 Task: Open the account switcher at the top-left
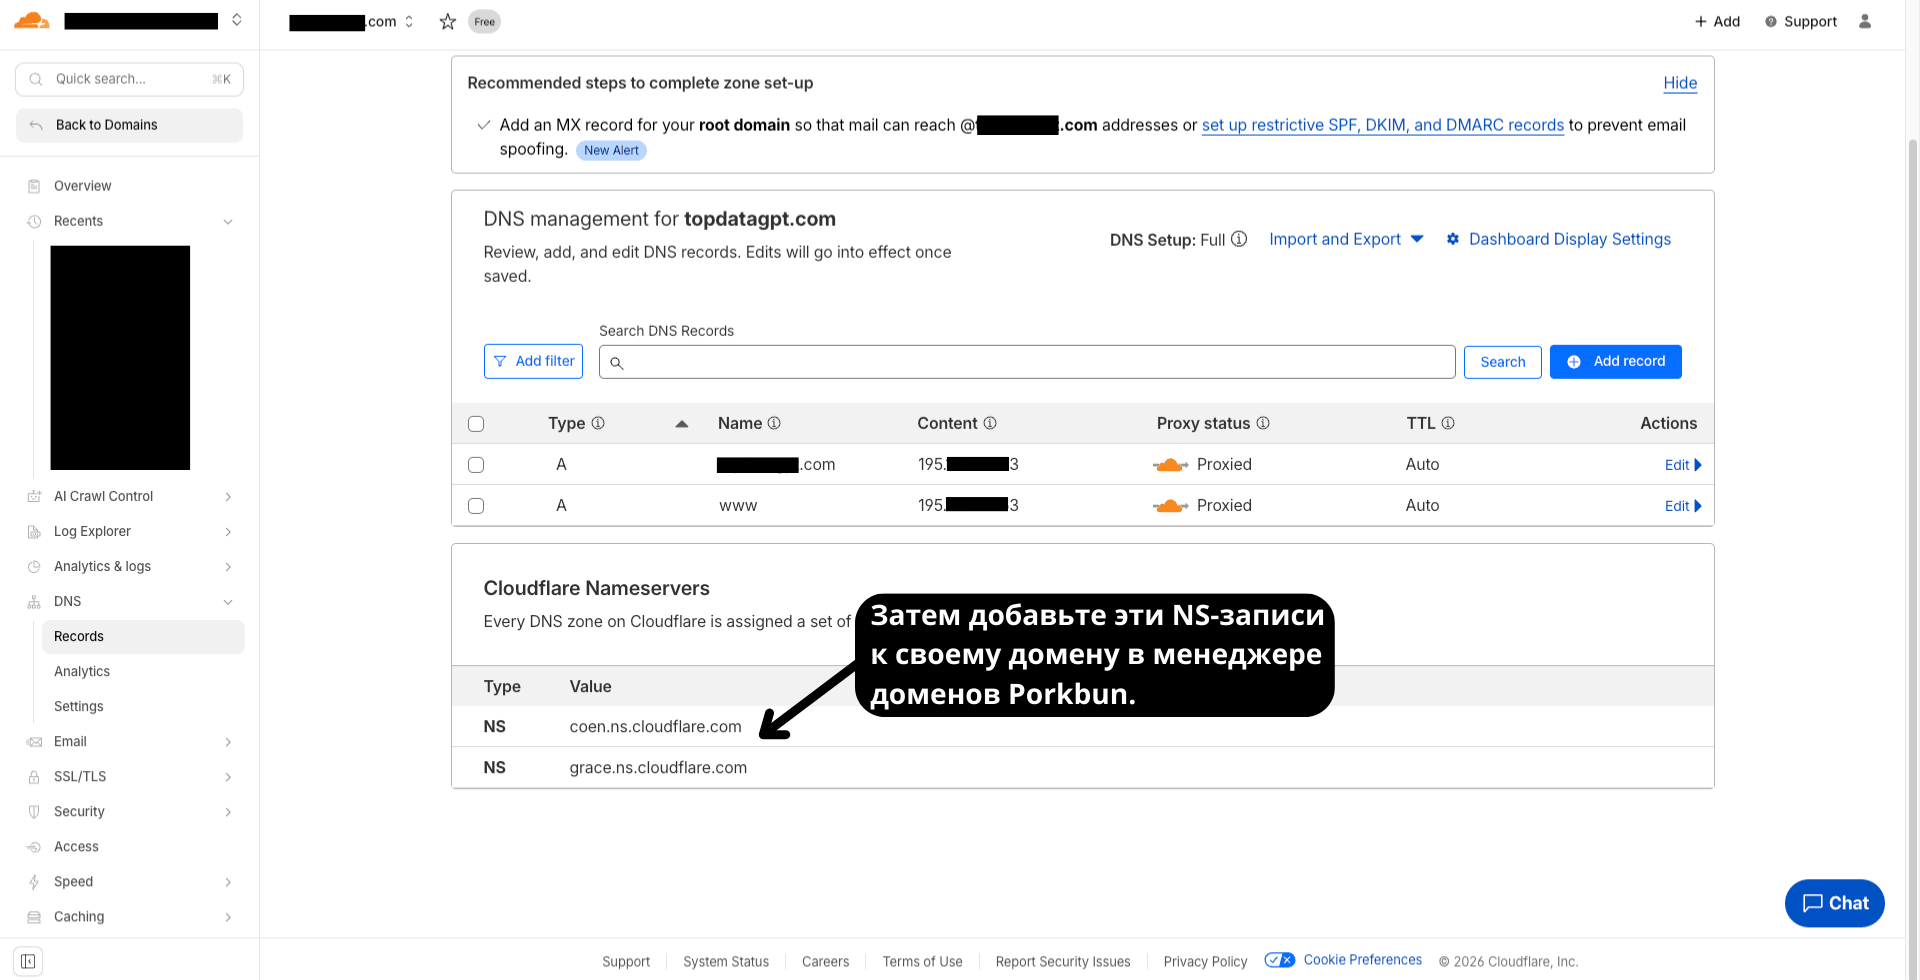click(x=236, y=20)
